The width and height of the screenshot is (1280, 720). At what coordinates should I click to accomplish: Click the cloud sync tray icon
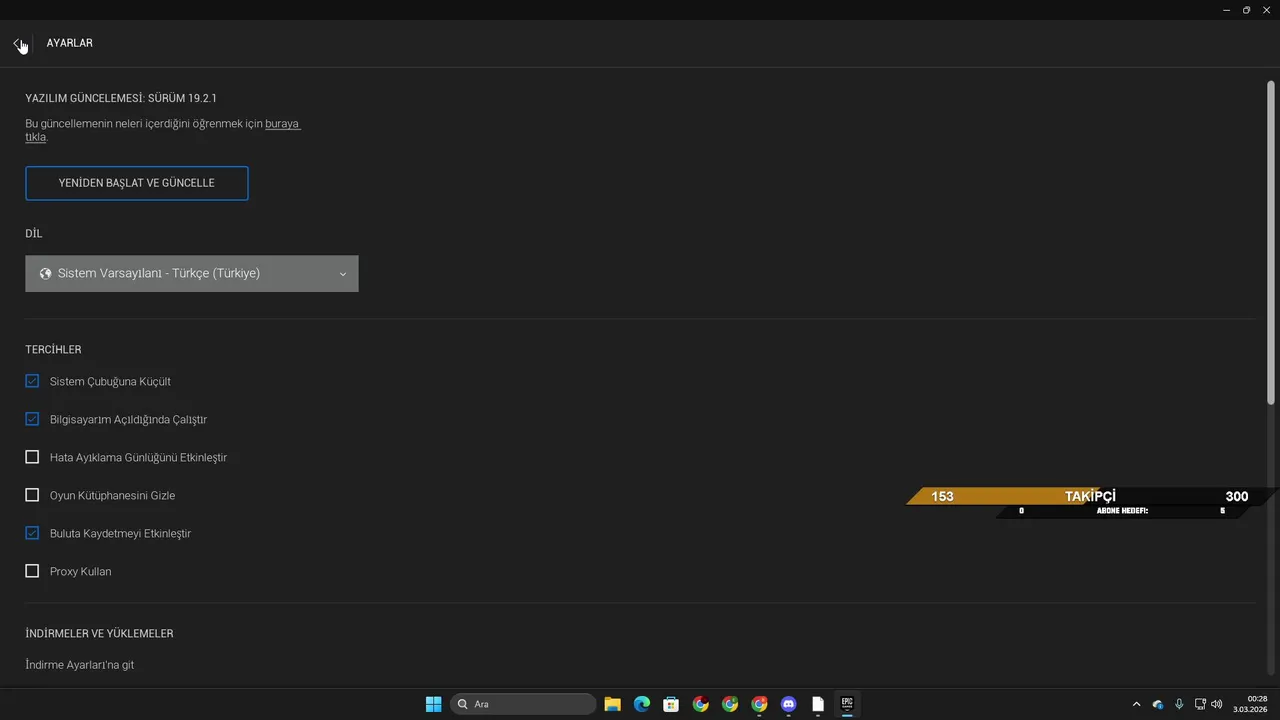(1158, 704)
